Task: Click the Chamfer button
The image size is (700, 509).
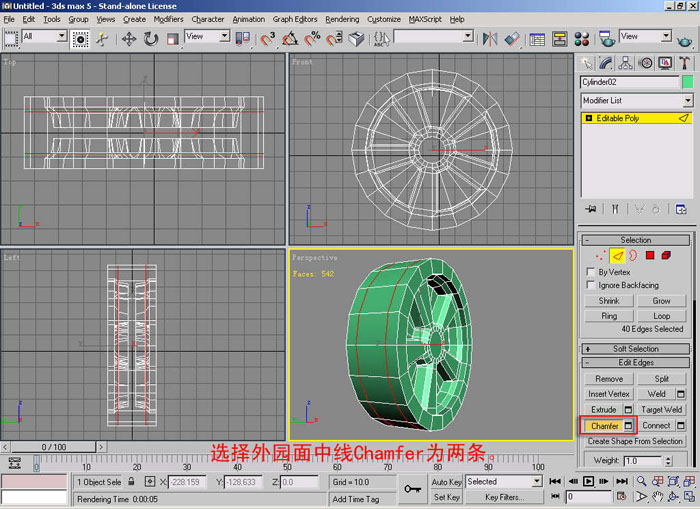Action: point(604,426)
